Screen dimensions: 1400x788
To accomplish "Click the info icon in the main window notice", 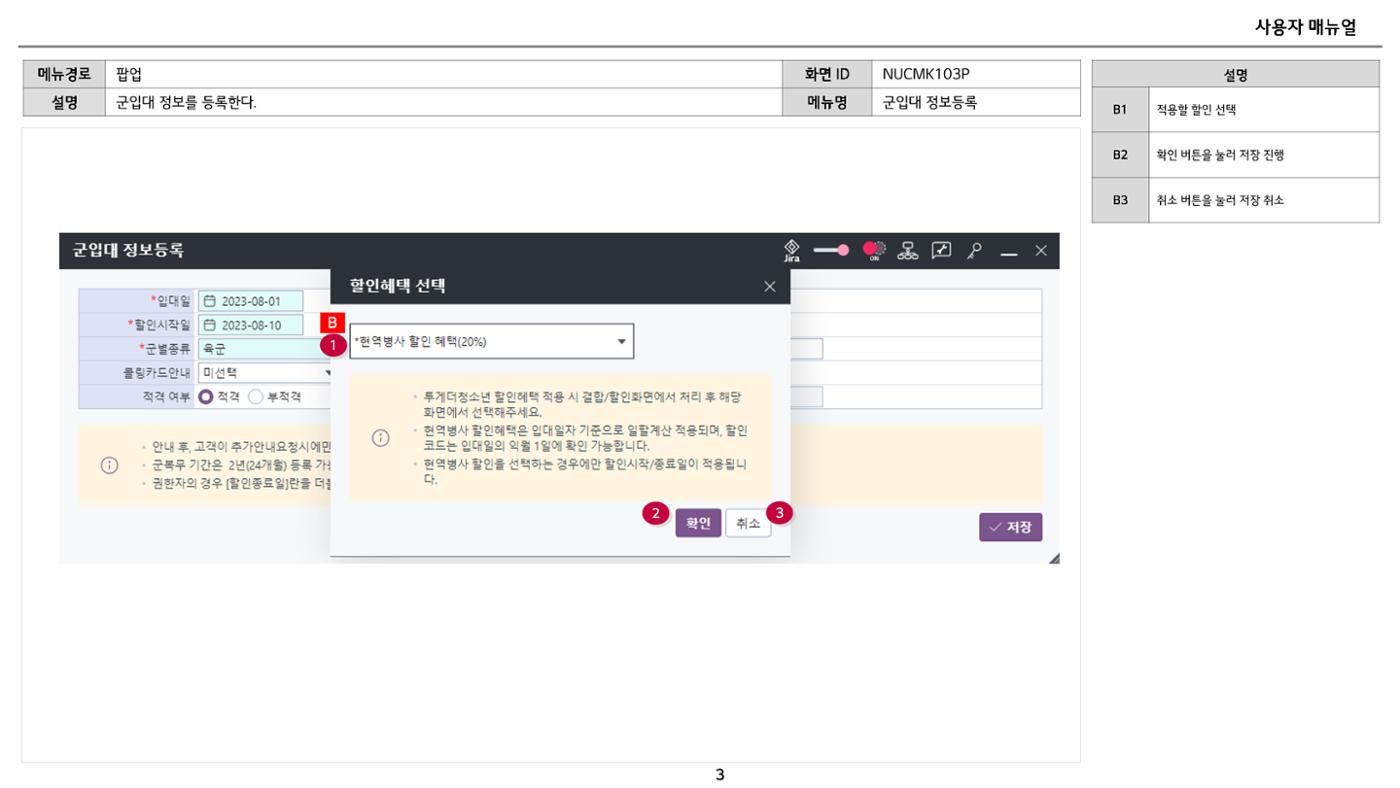I will [110, 466].
